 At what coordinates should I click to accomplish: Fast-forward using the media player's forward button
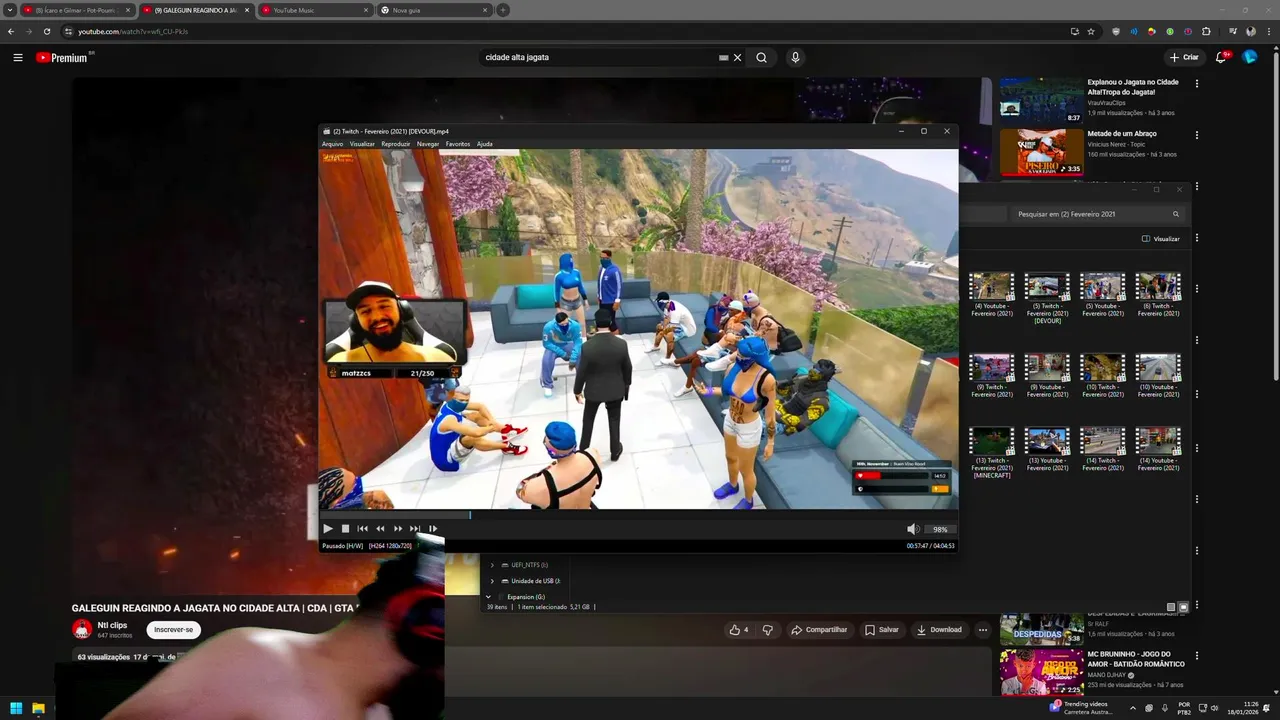point(398,528)
